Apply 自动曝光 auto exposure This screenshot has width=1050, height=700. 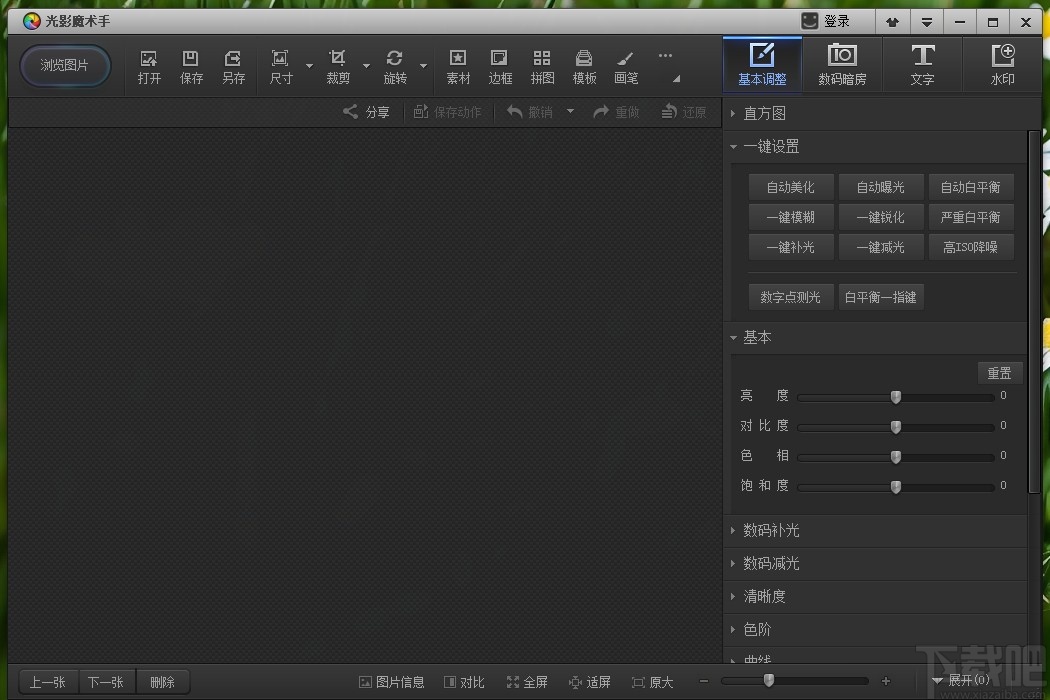[881, 187]
